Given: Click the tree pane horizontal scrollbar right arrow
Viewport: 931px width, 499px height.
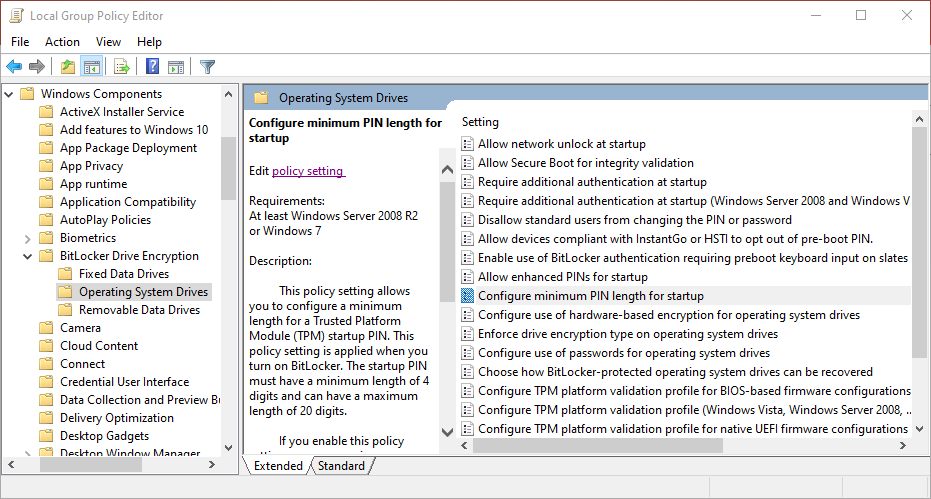Looking at the screenshot, I should click(212, 466).
